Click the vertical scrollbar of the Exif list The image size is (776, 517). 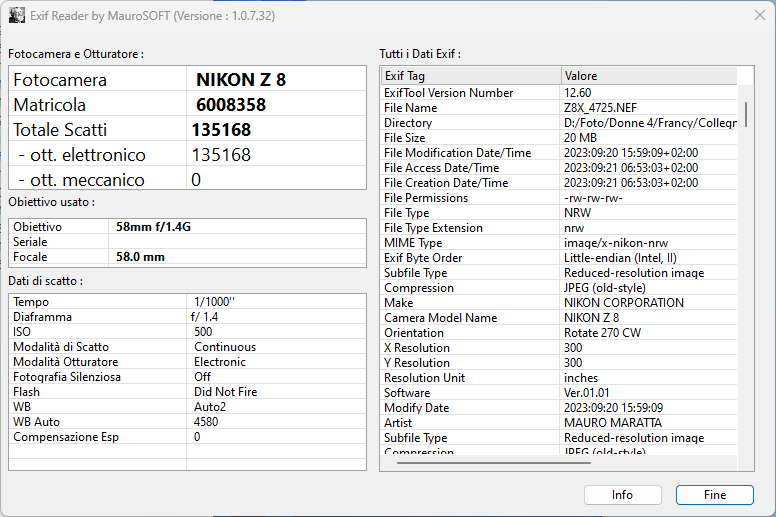coord(746,114)
